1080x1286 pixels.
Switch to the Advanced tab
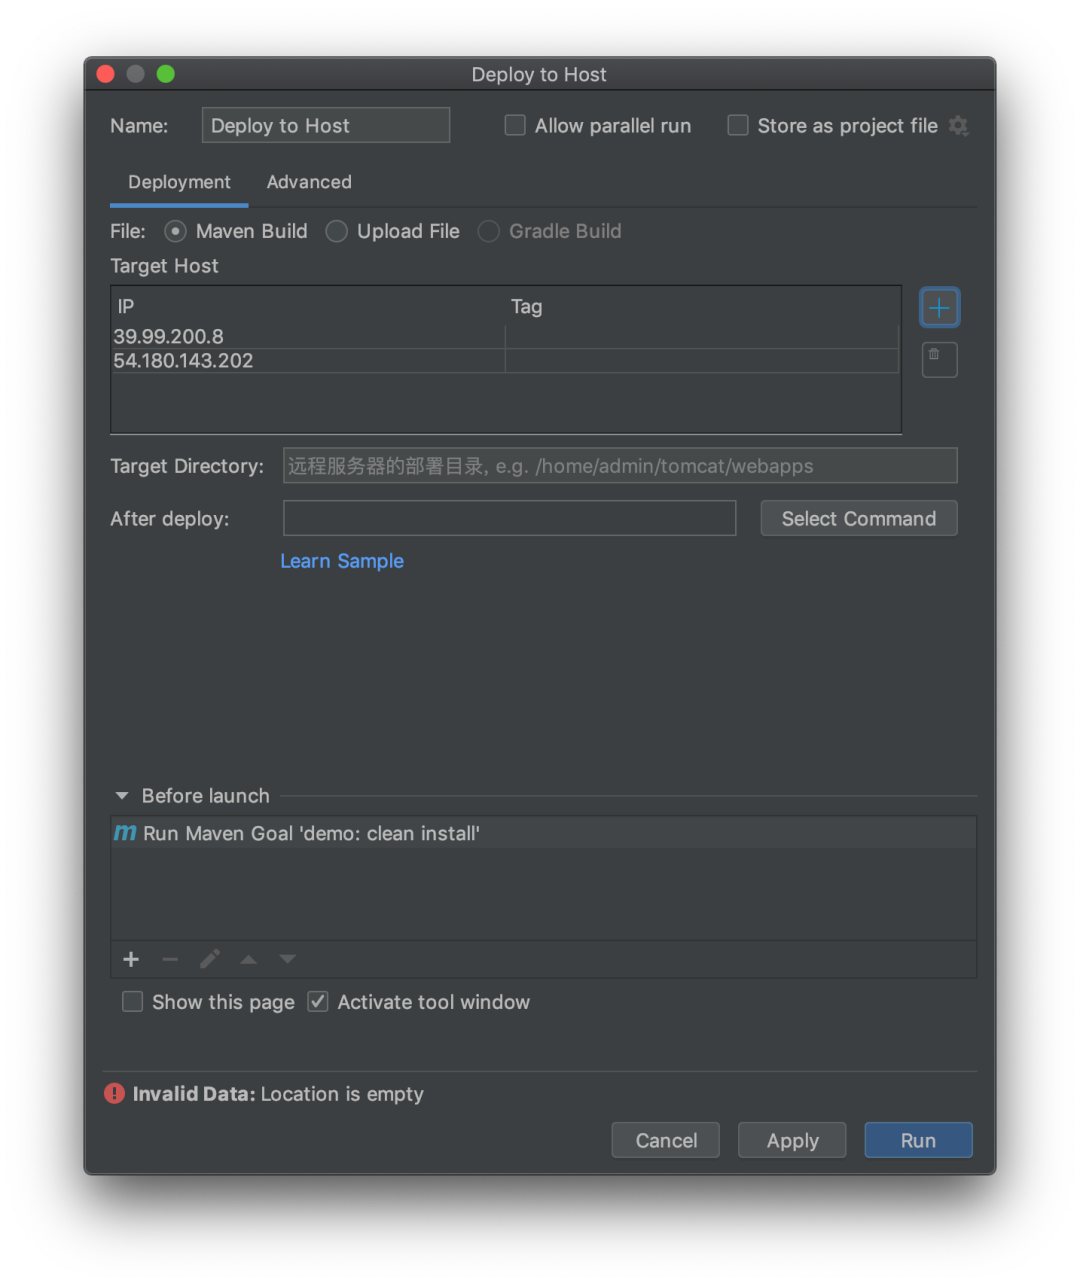(x=309, y=182)
